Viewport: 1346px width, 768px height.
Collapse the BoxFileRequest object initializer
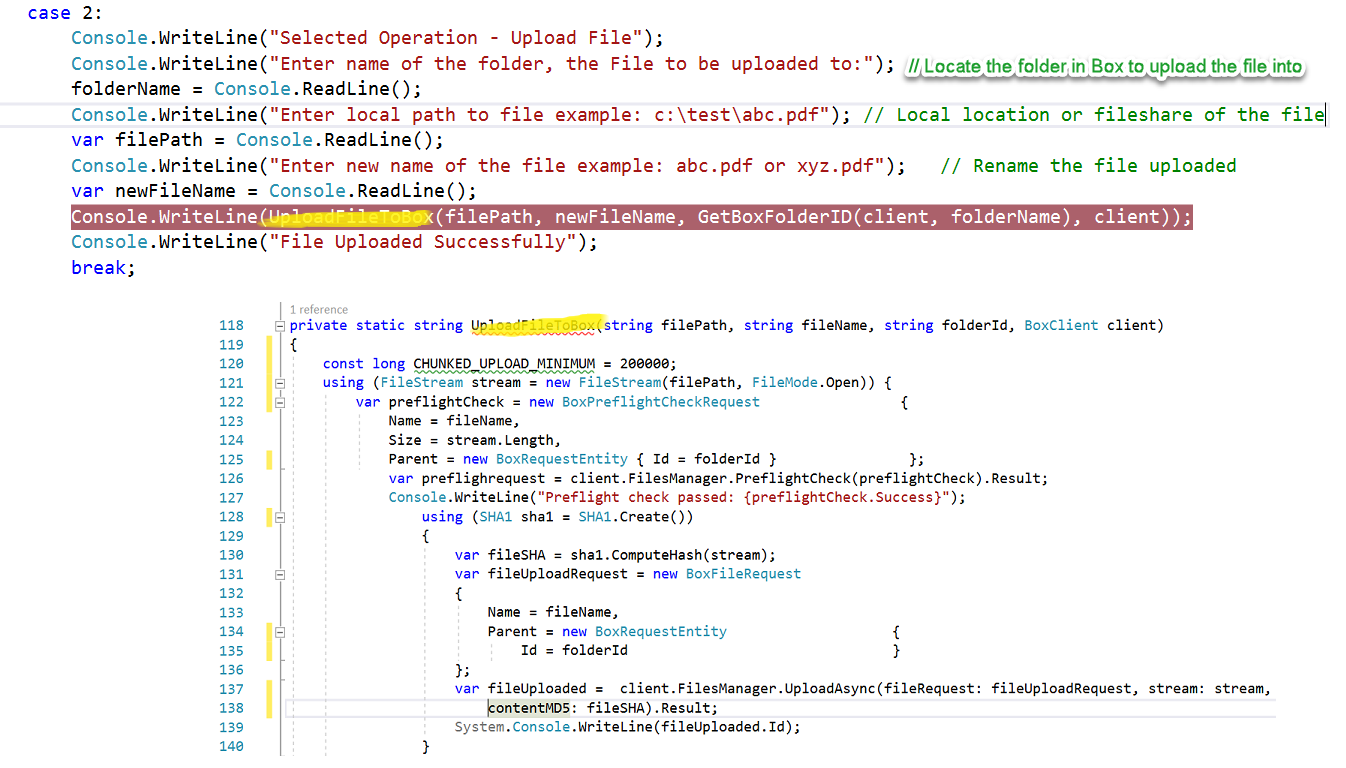pyautogui.click(x=280, y=573)
